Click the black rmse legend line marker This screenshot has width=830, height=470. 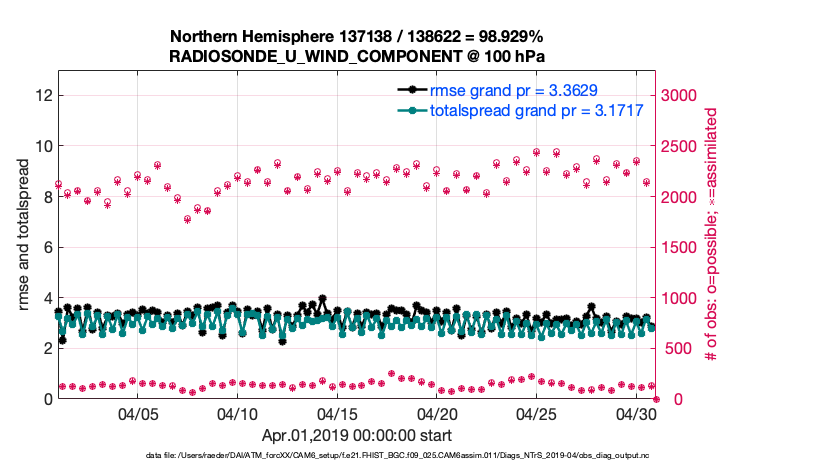[x=412, y=90]
